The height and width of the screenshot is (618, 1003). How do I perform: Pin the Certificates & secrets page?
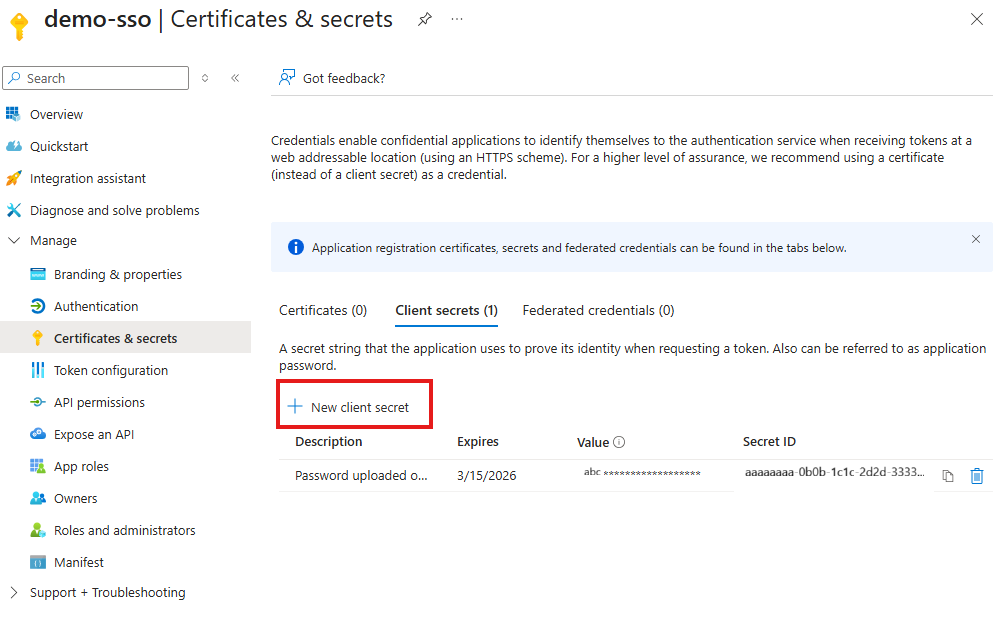pyautogui.click(x=424, y=18)
